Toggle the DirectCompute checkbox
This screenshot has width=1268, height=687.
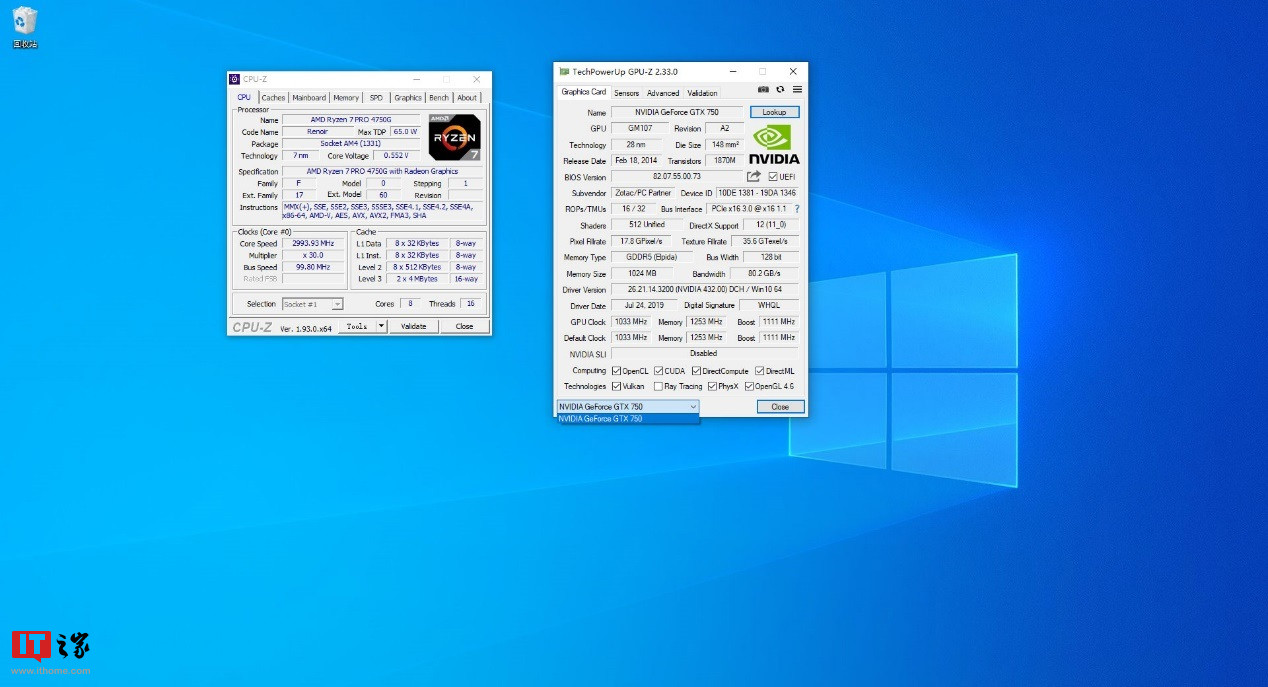696,371
